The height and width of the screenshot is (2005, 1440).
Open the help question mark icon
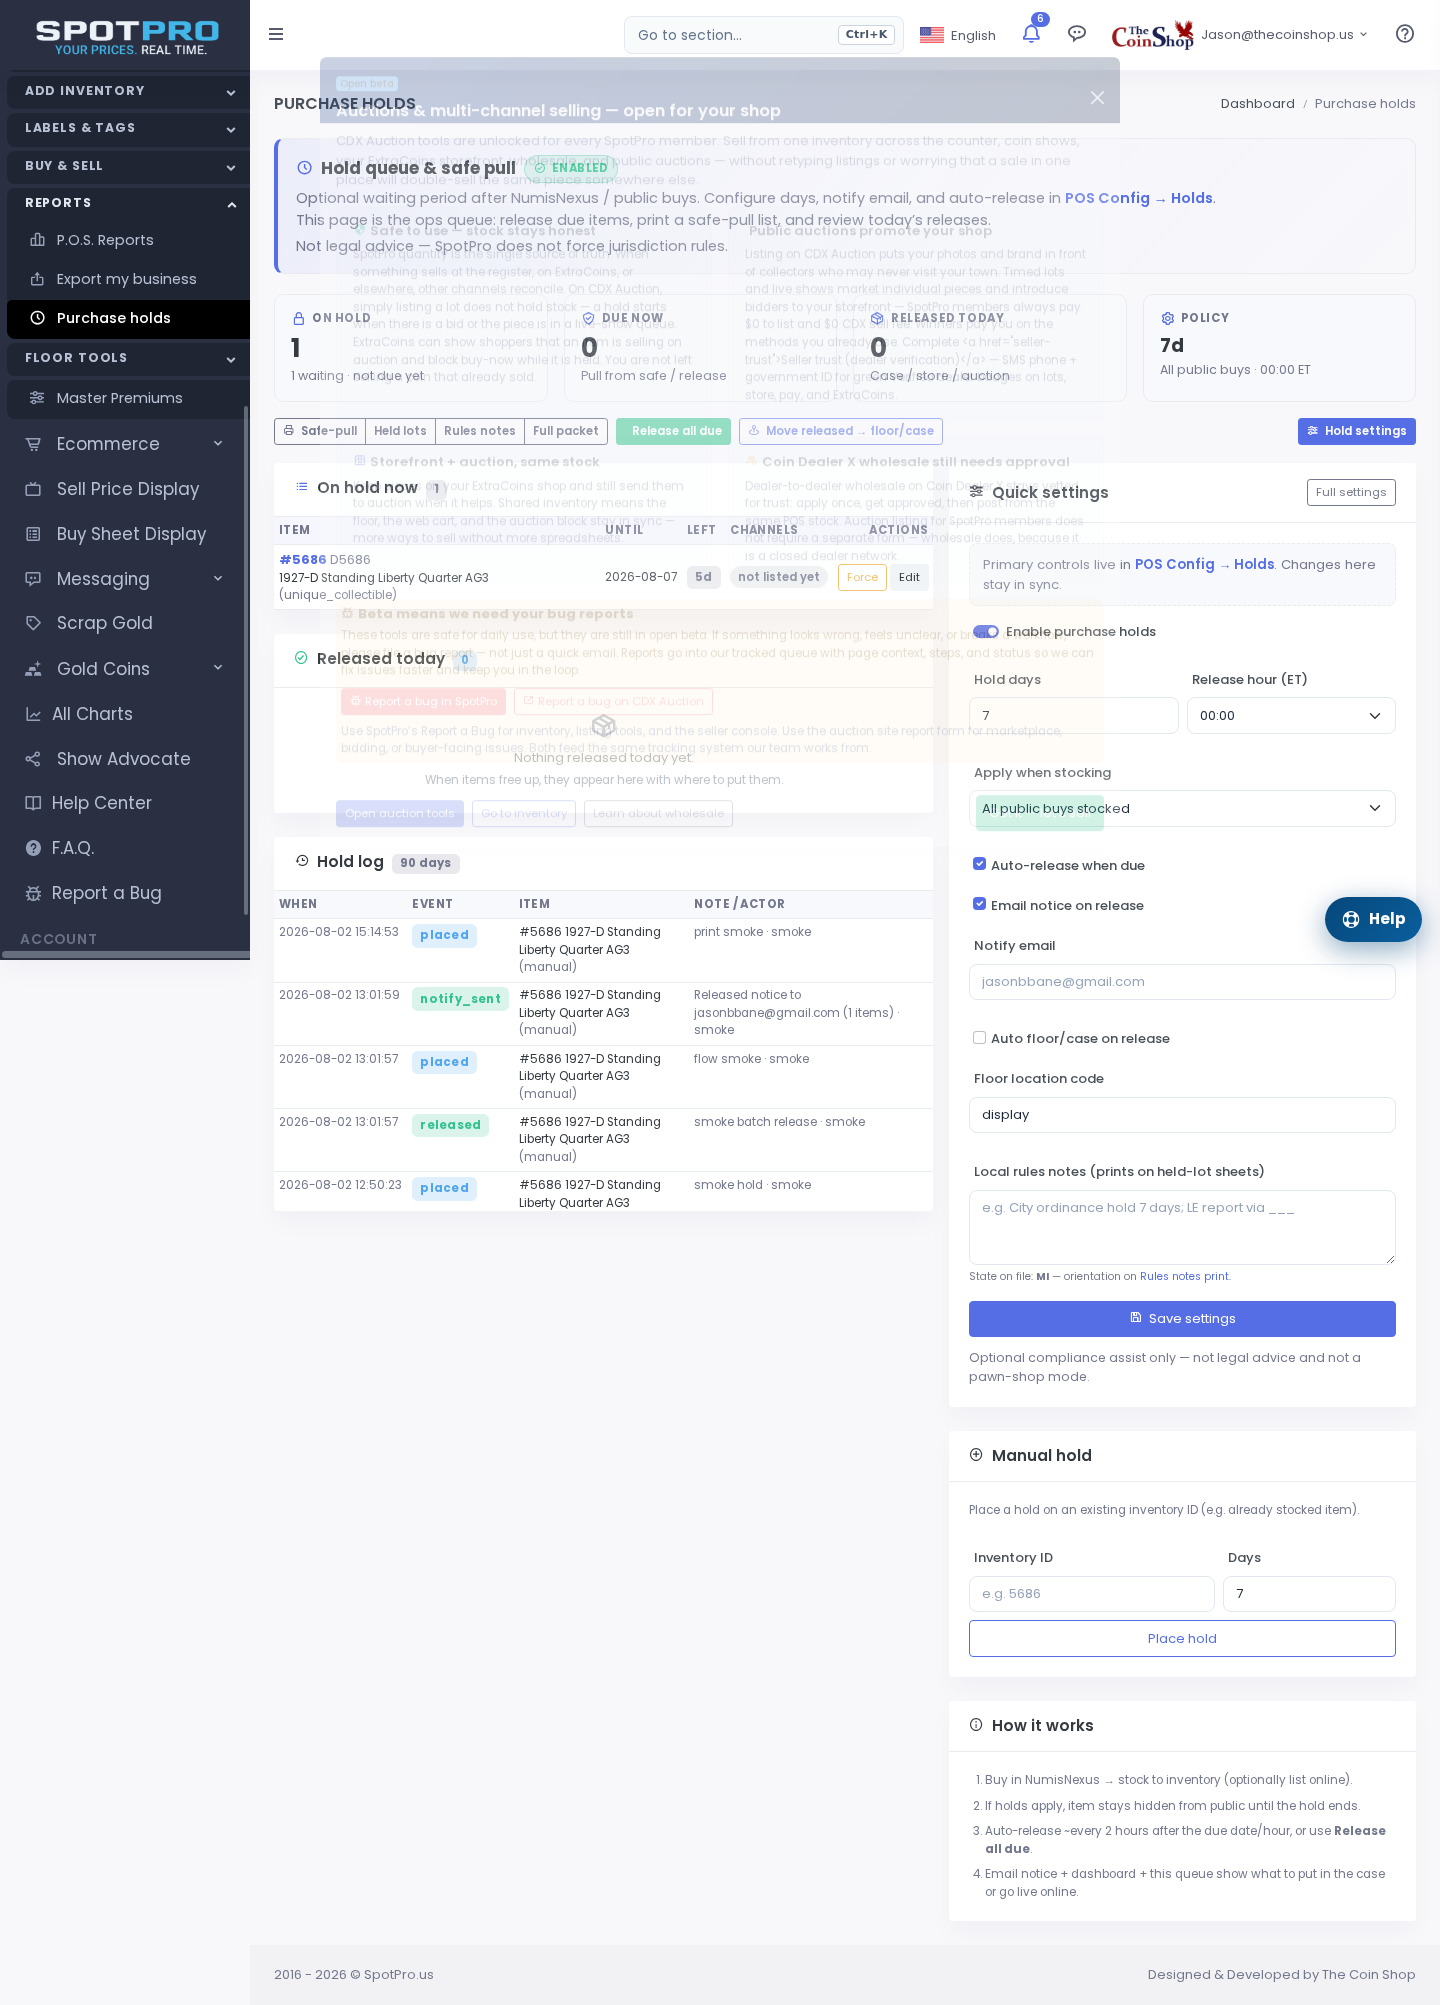pyautogui.click(x=1405, y=34)
